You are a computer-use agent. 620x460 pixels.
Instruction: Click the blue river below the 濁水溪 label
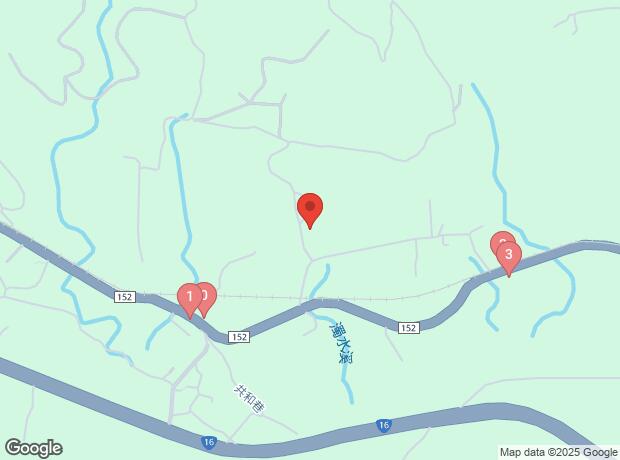coord(347,383)
